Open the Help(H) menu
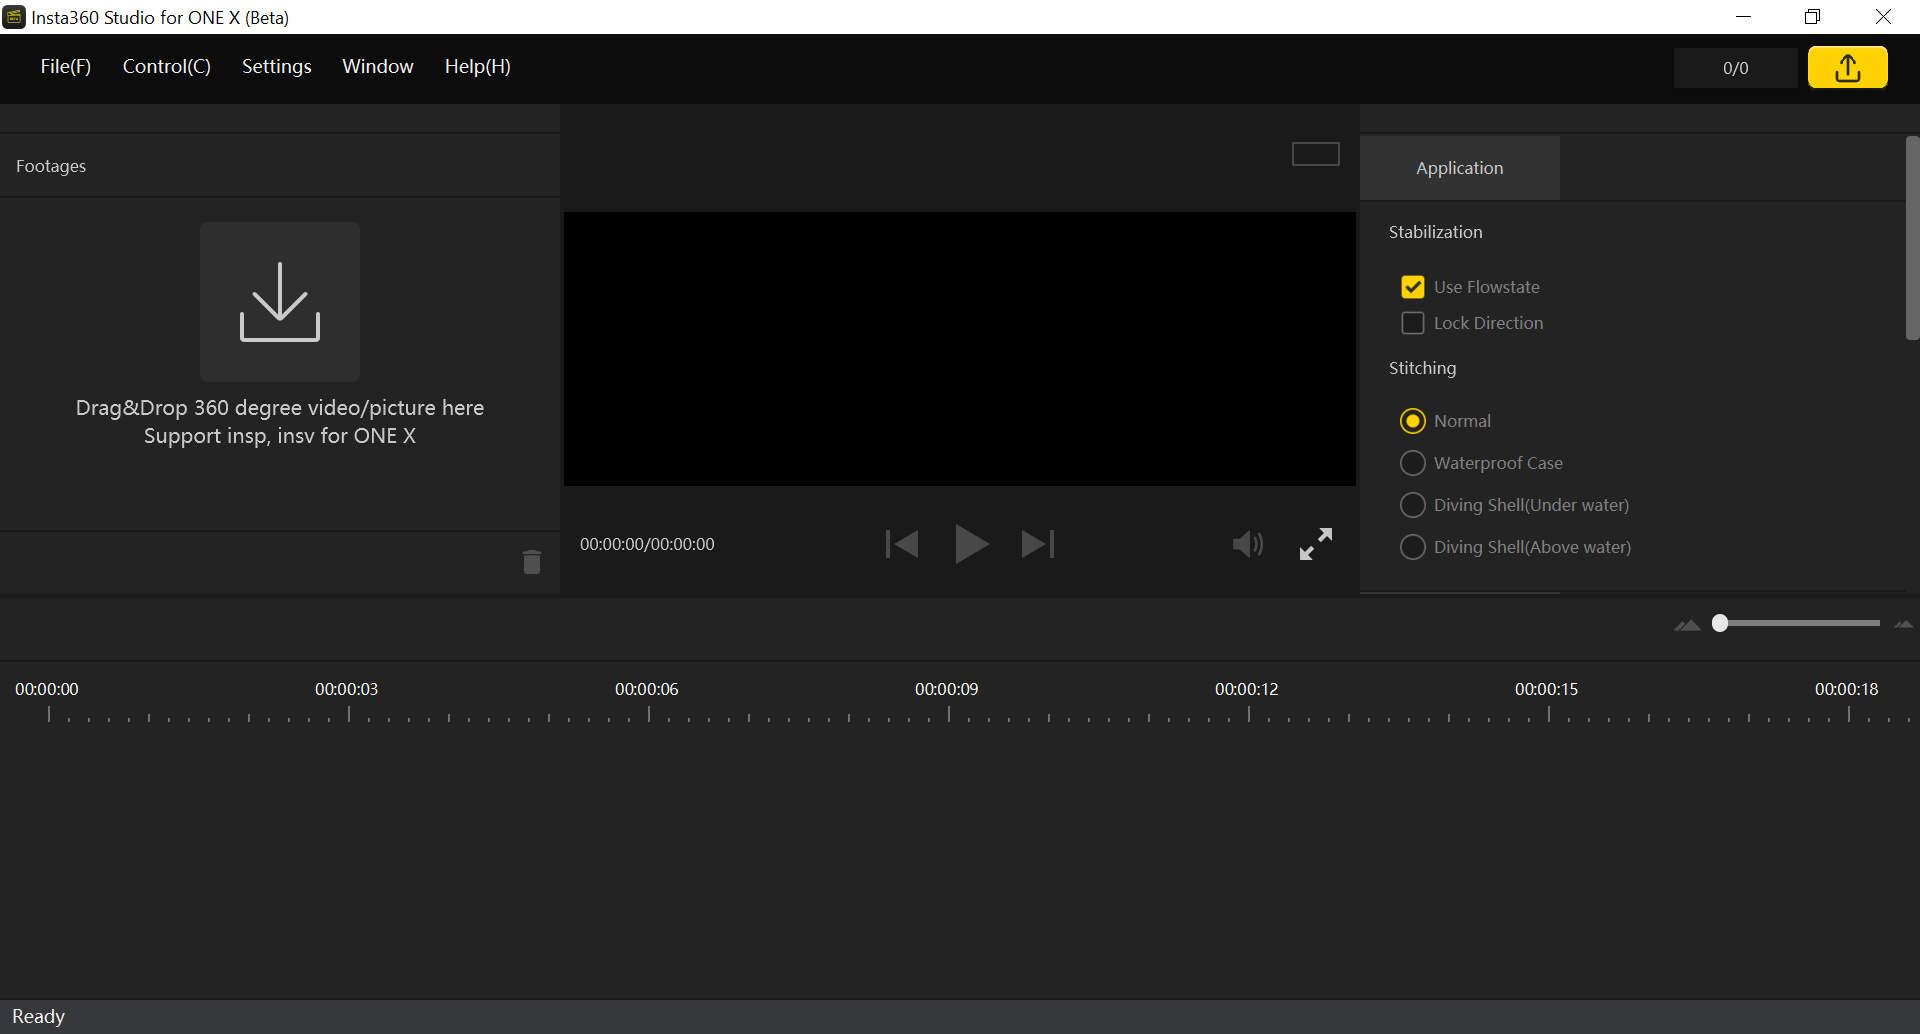1920x1034 pixels. [478, 66]
